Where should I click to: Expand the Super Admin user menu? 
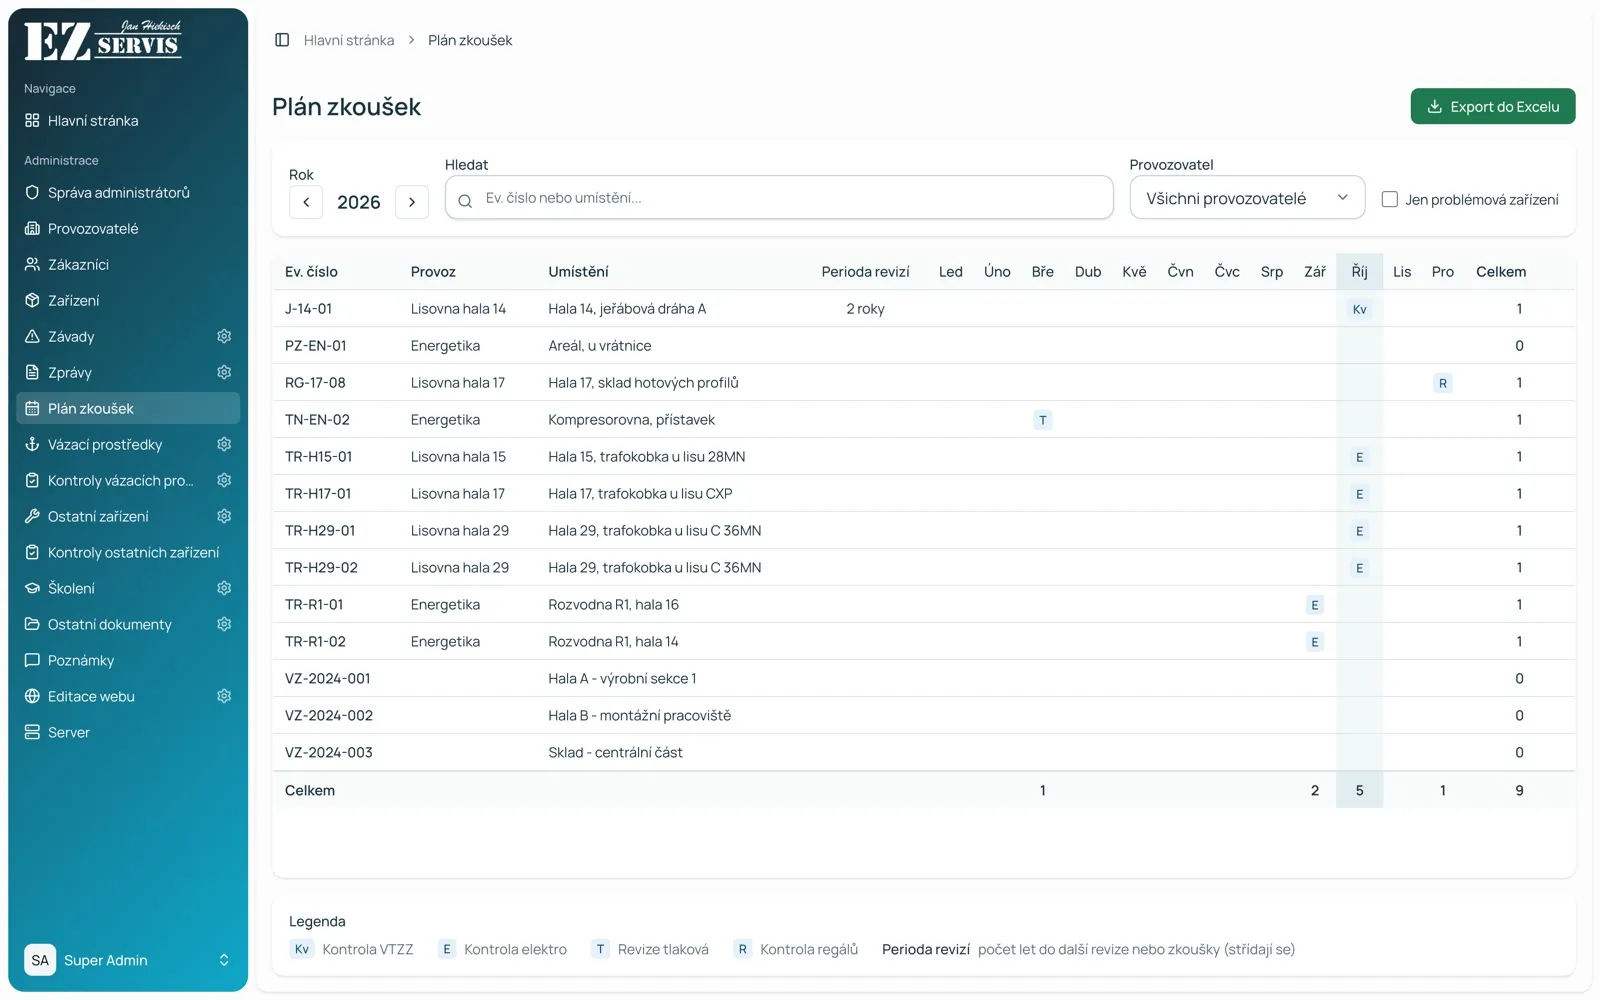[x=128, y=960]
